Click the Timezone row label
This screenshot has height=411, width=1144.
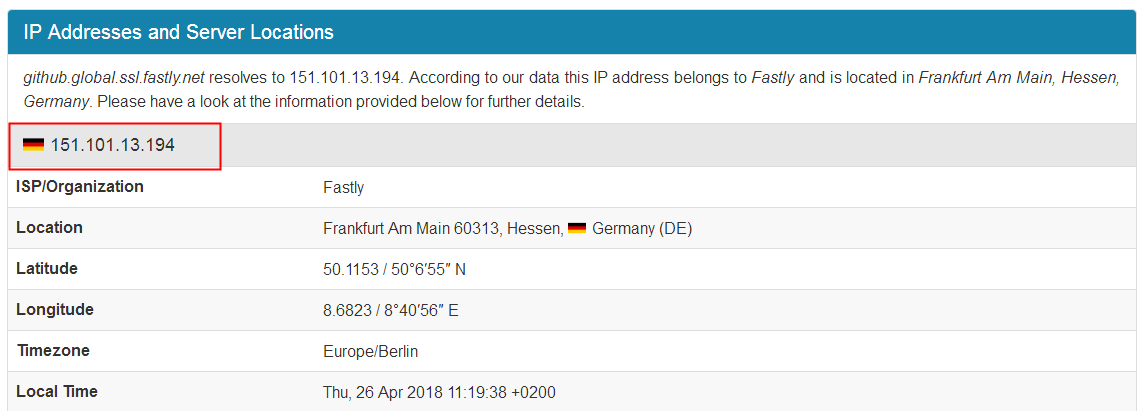pyautogui.click(x=53, y=351)
